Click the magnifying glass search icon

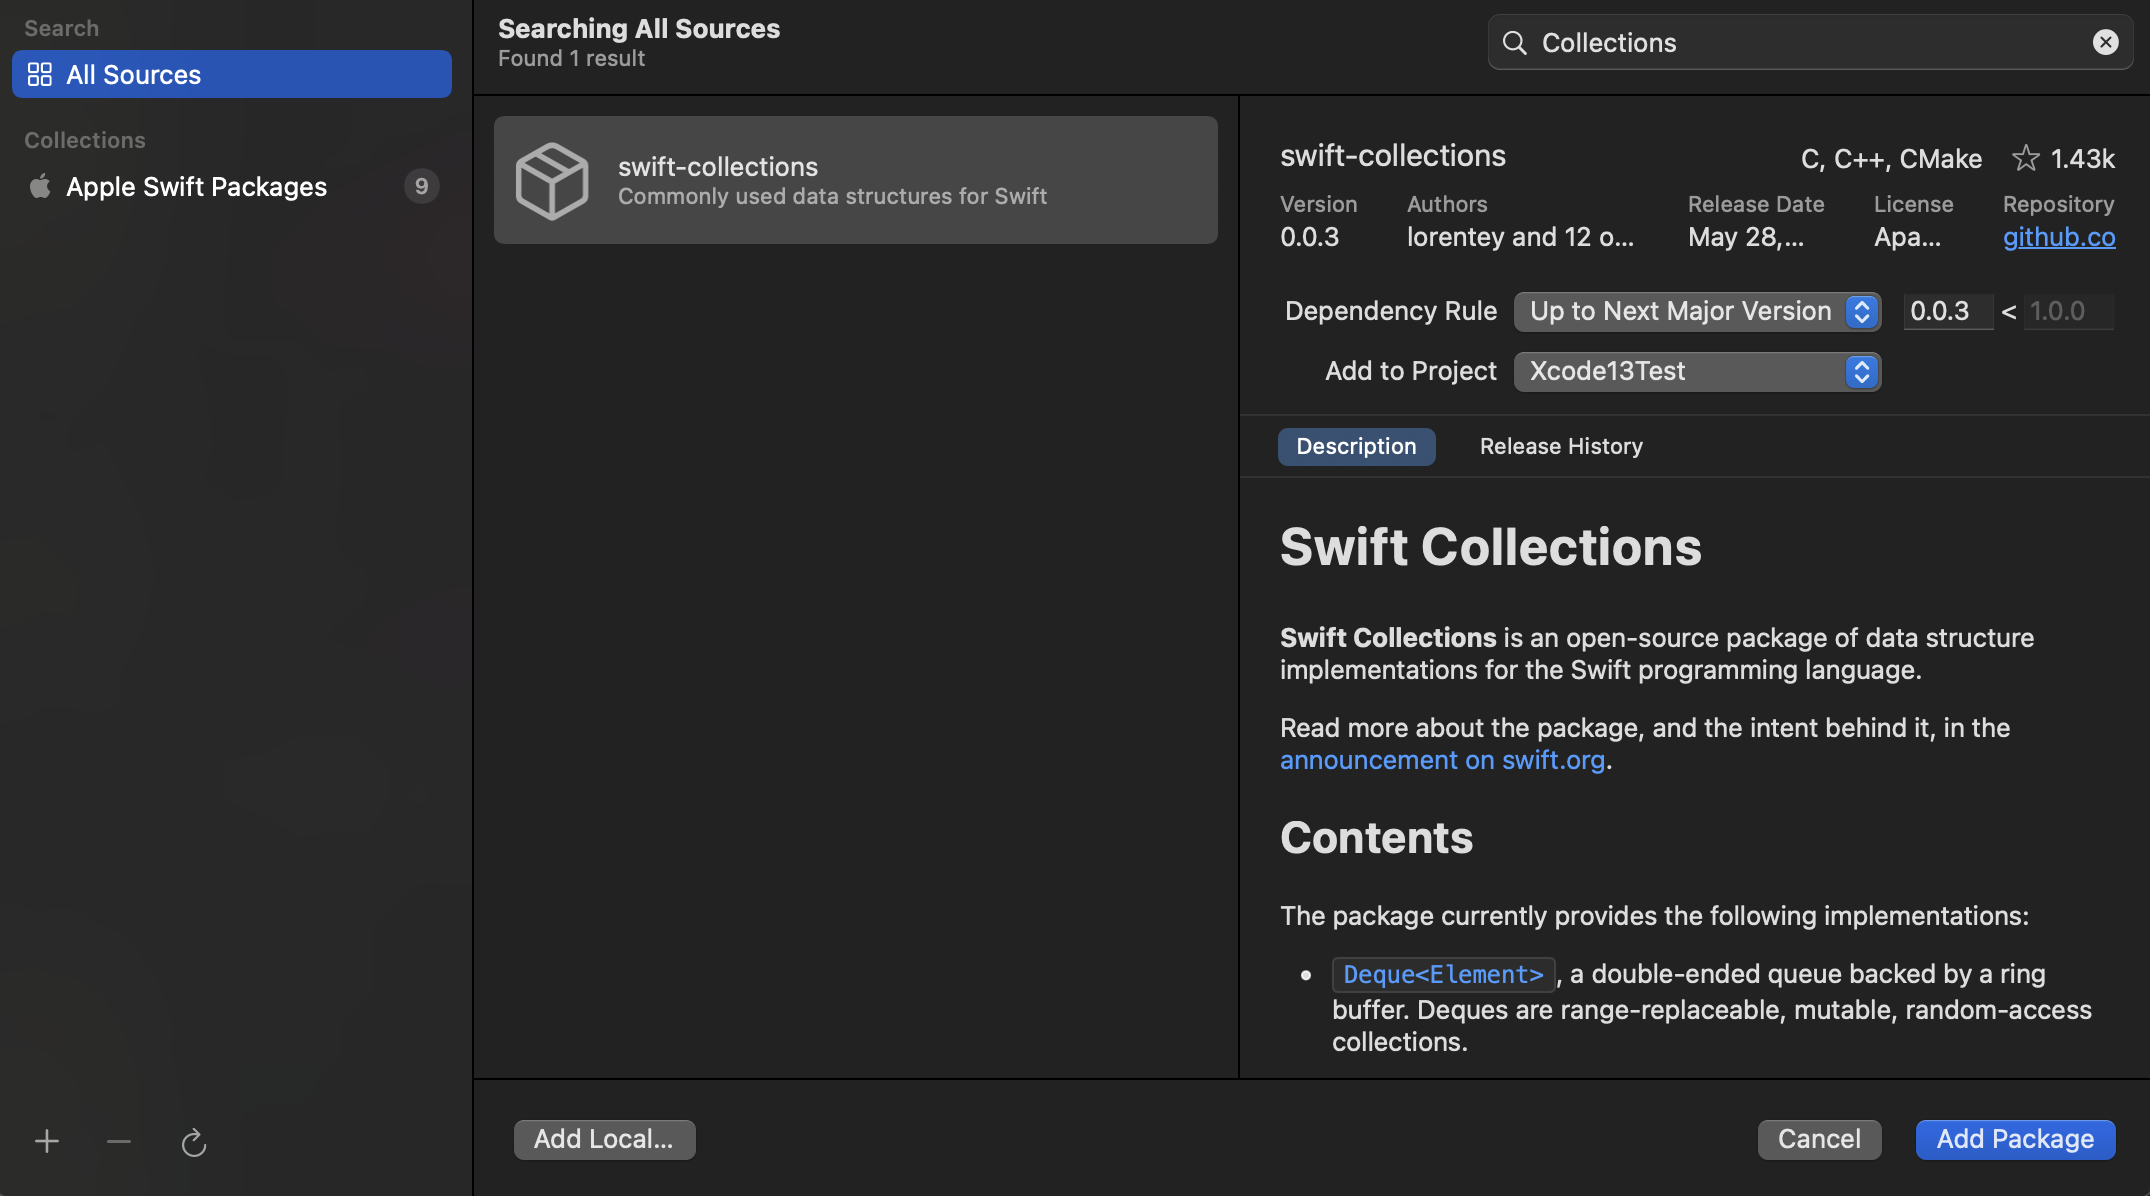point(1515,43)
